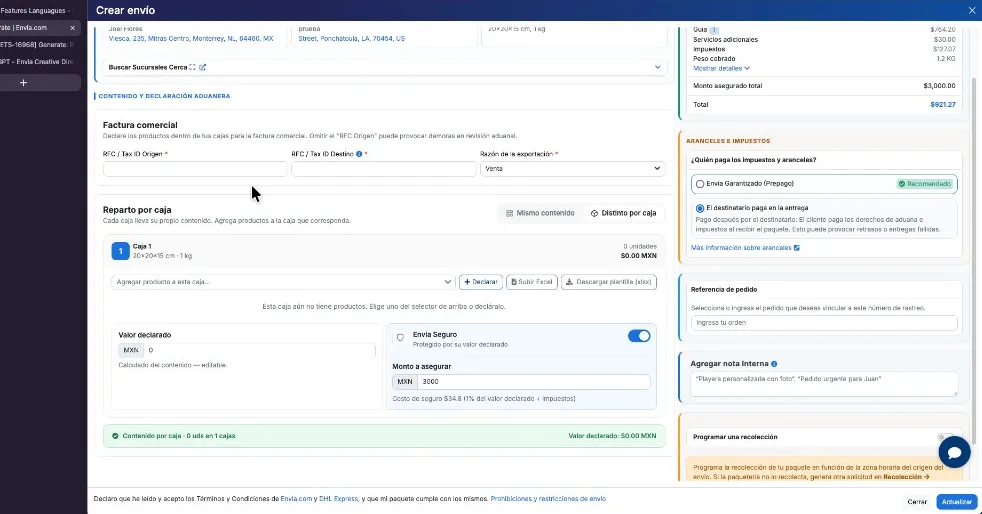Image resolution: width=982 pixels, height=514 pixels.
Task: Click the Ingresa tu orden input field
Action: [x=824, y=322]
